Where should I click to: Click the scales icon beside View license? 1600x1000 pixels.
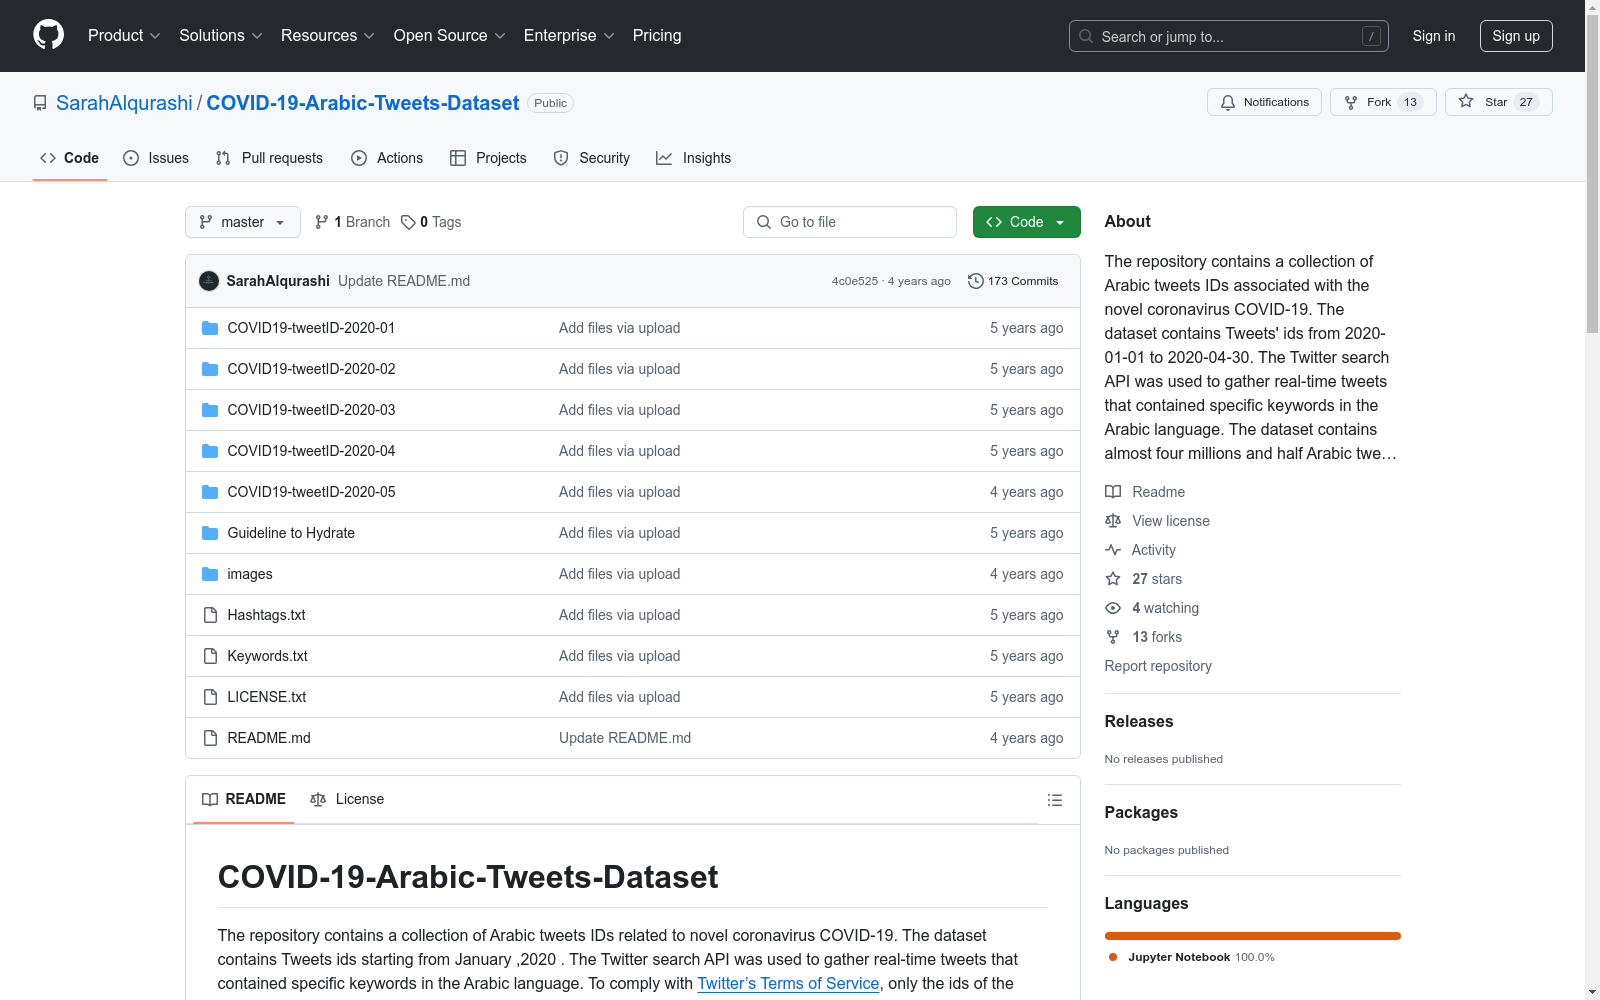1113,521
